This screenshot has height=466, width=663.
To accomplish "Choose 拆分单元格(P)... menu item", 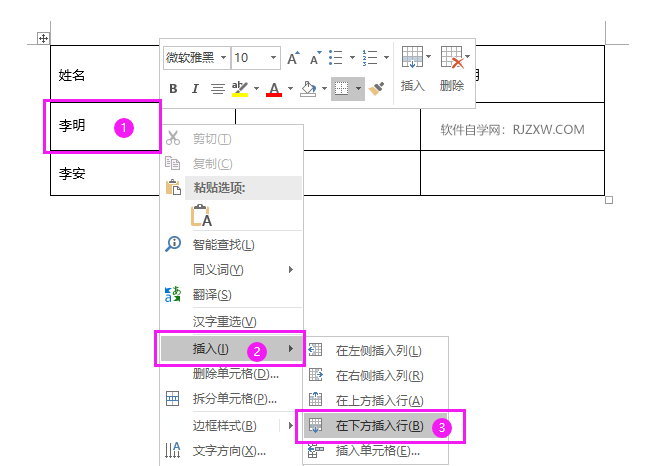I will tap(232, 398).
